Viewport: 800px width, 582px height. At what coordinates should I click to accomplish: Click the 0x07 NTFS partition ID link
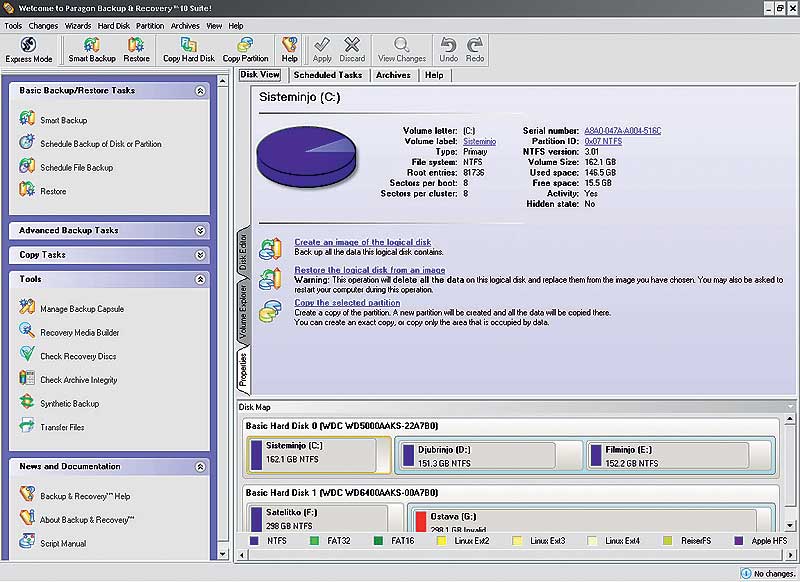tap(603, 141)
